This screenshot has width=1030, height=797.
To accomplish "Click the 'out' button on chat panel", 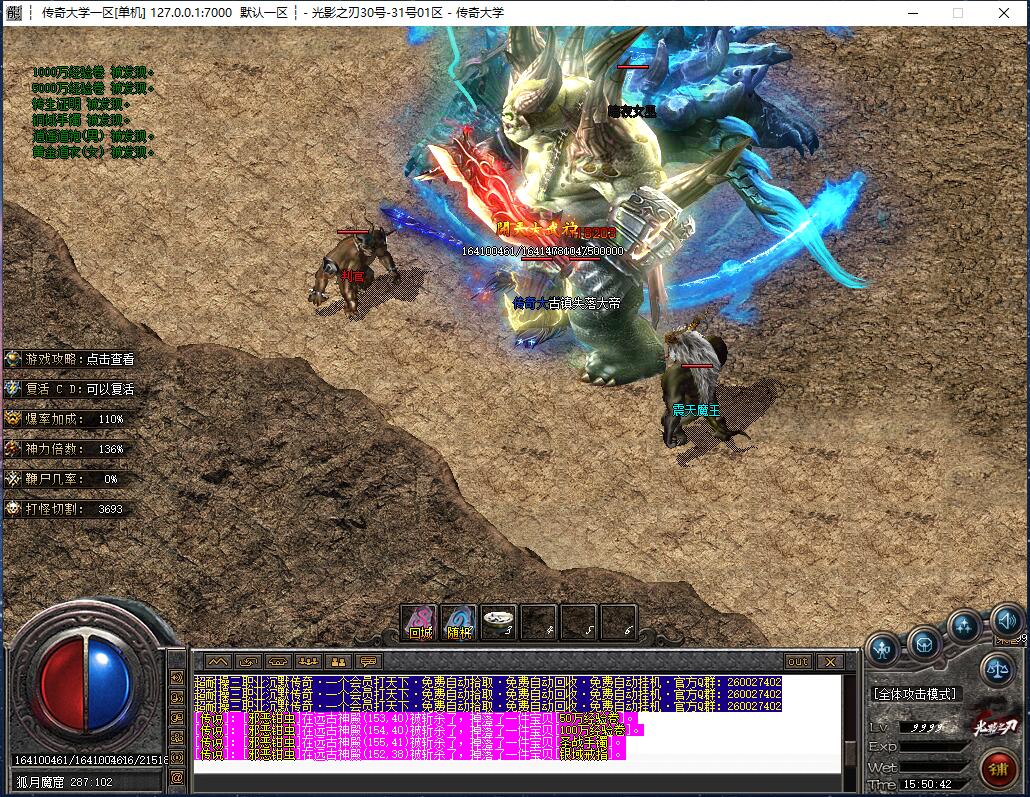I will [x=798, y=662].
